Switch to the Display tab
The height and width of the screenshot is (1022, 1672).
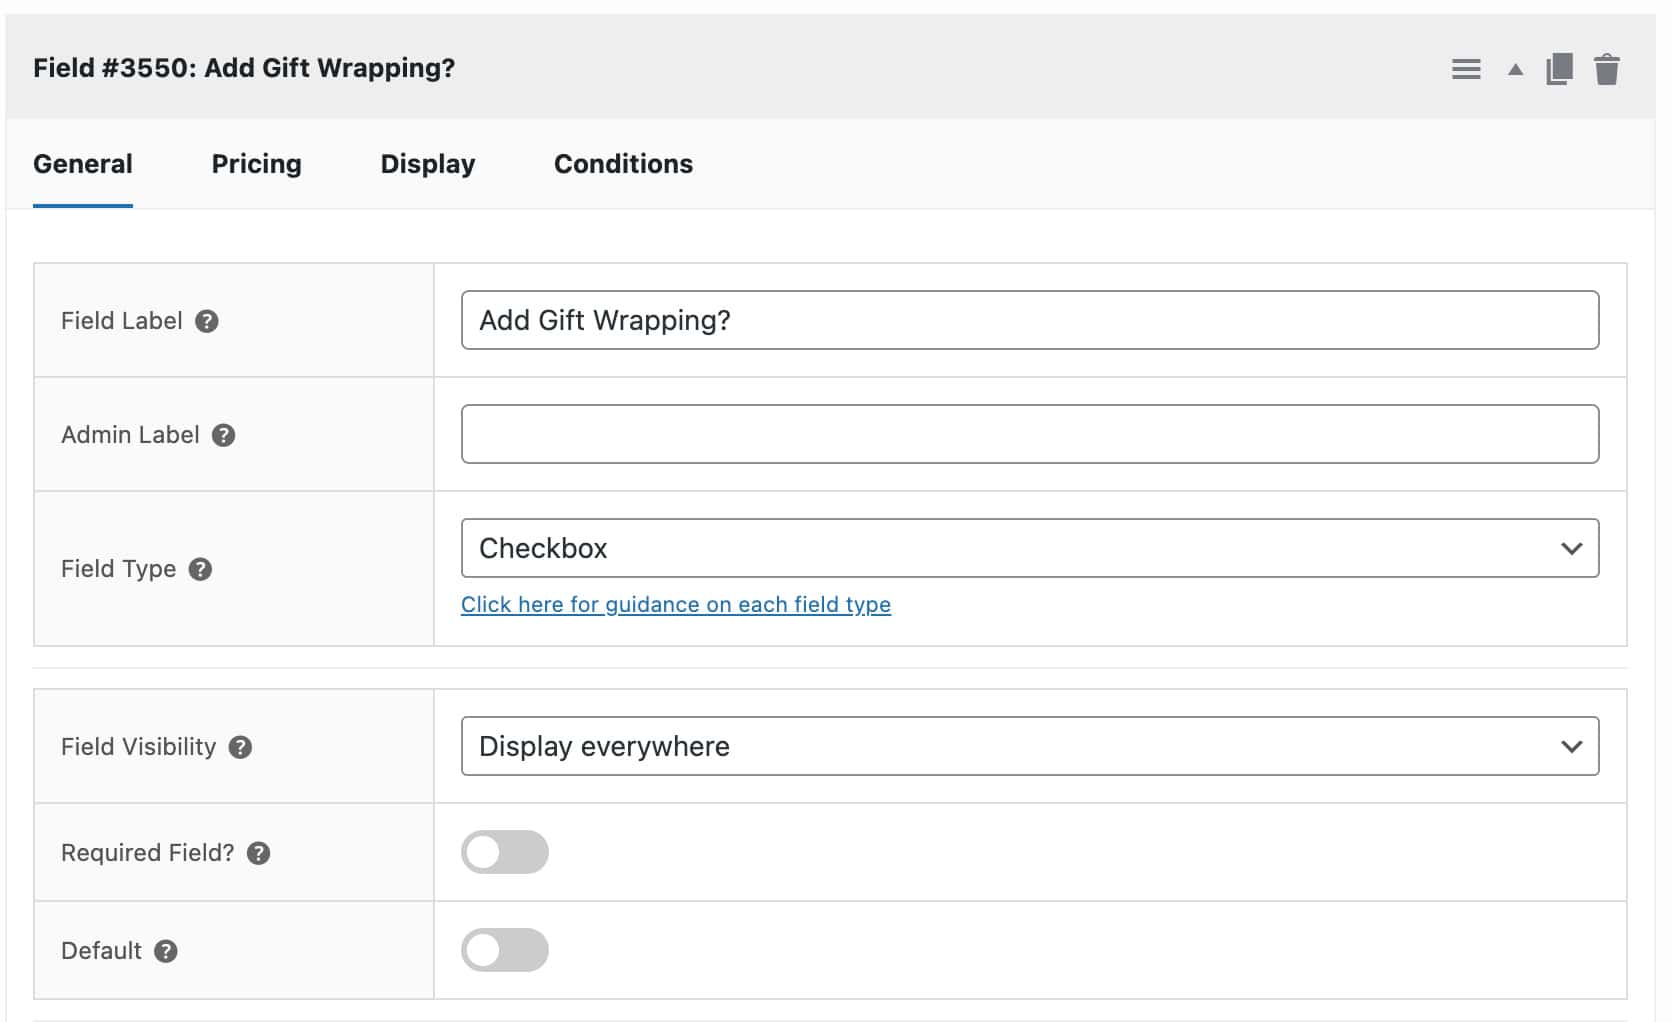click(x=427, y=163)
